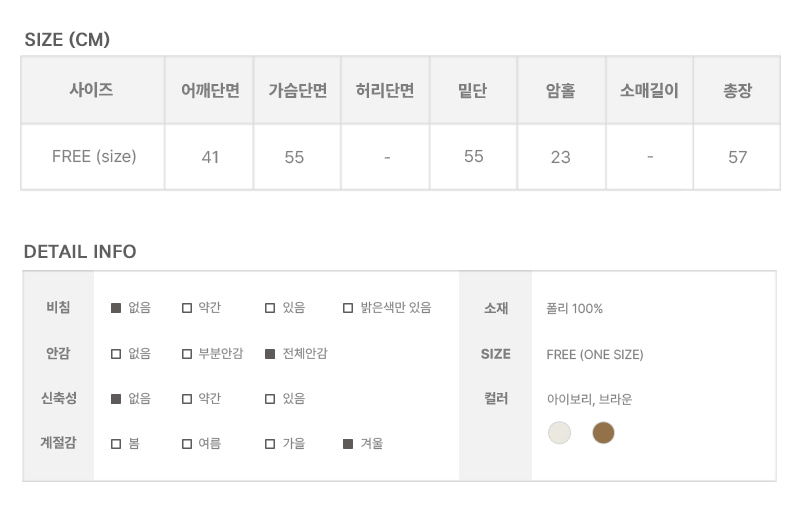The width and height of the screenshot is (800, 530).
Task: Click the FREE (size) row label
Action: 94,156
